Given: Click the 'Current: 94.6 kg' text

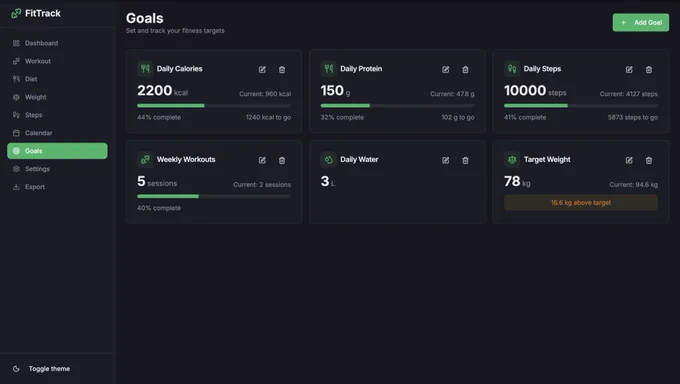Looking at the screenshot, I should (634, 184).
